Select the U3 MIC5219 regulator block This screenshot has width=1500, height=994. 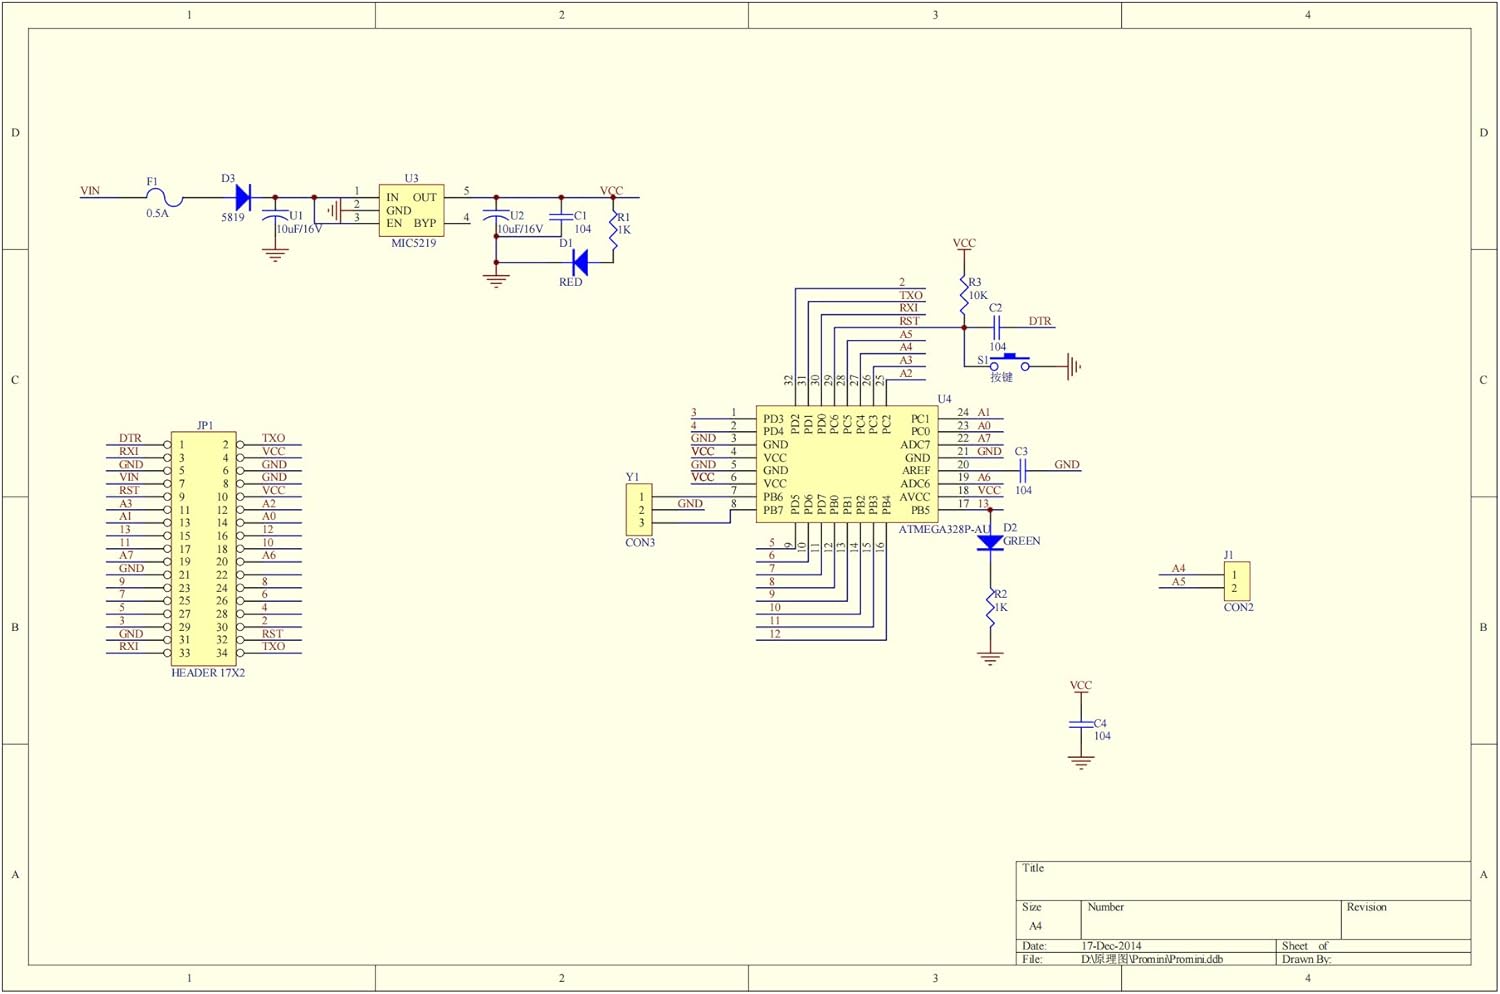coord(411,210)
